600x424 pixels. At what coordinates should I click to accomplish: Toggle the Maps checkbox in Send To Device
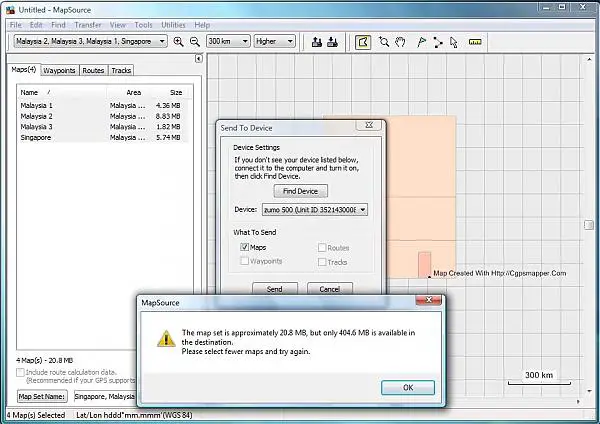[x=245, y=247]
